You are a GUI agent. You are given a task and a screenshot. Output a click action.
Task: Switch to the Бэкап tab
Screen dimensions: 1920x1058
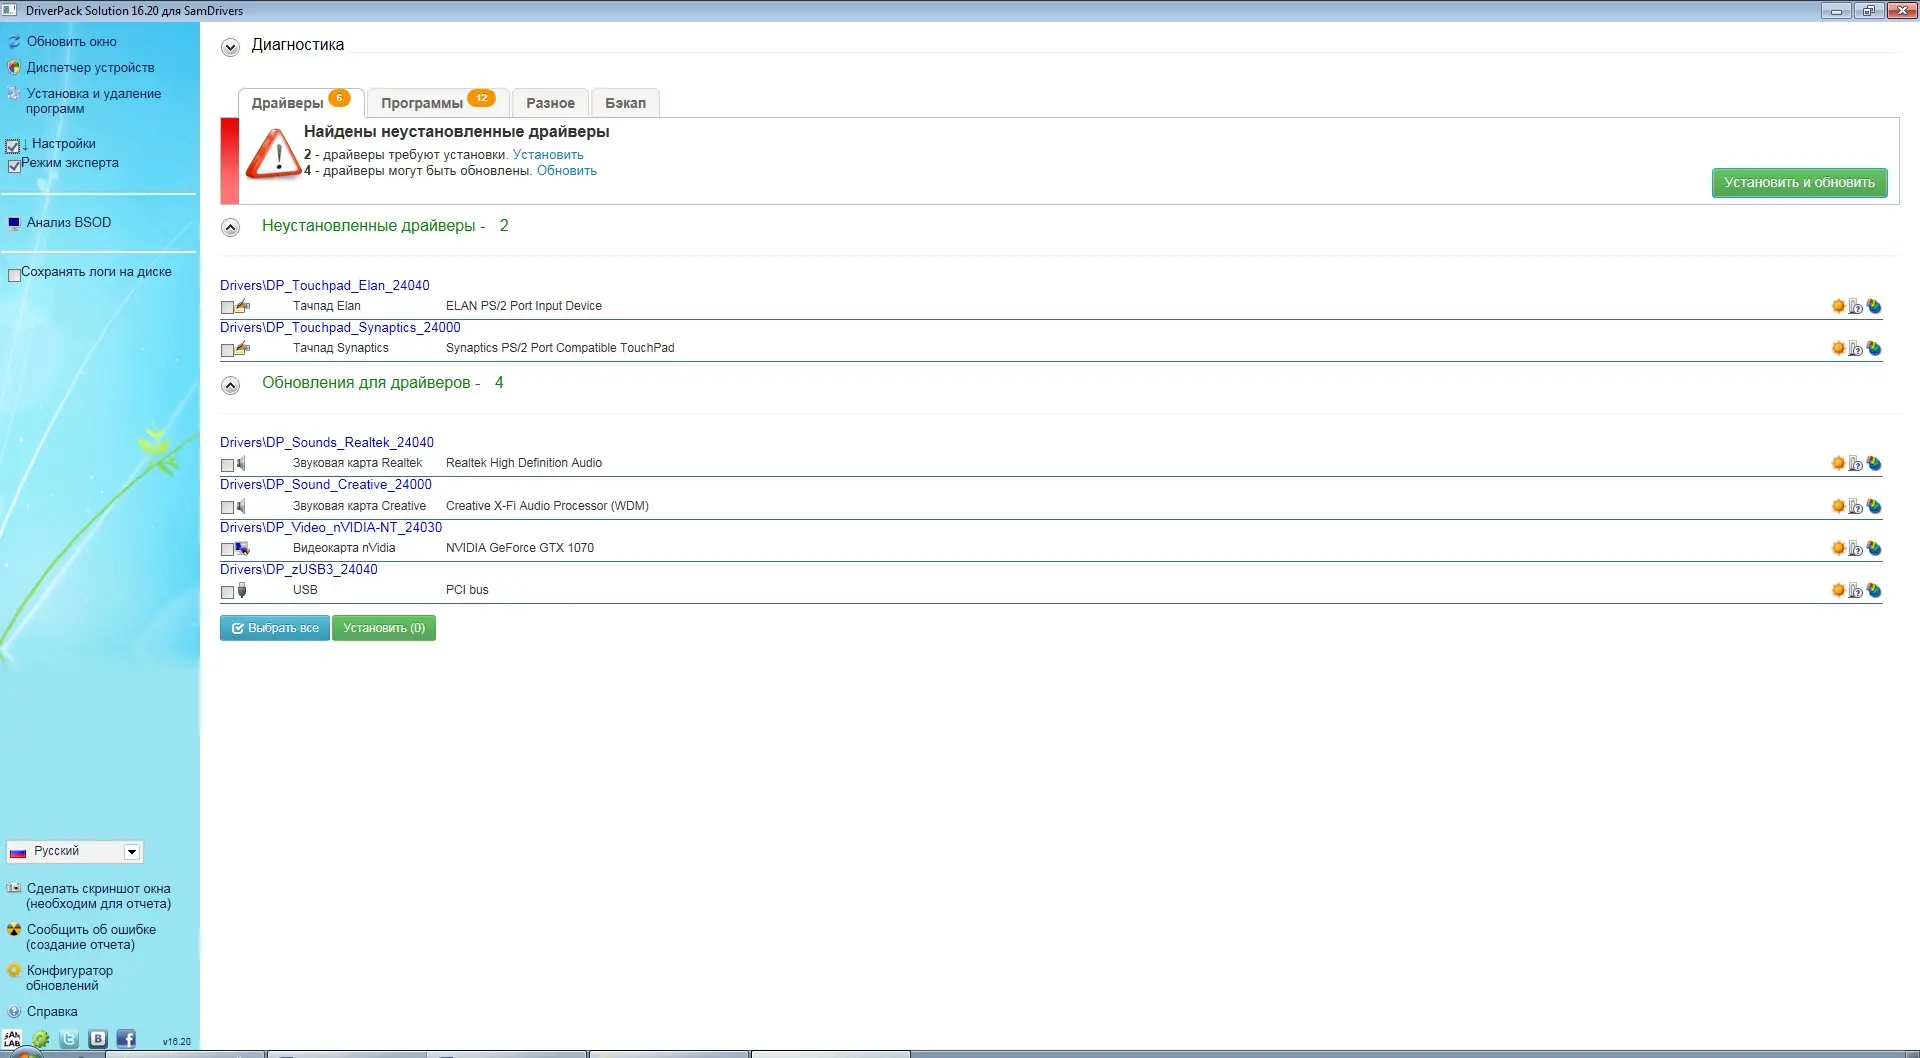point(625,102)
